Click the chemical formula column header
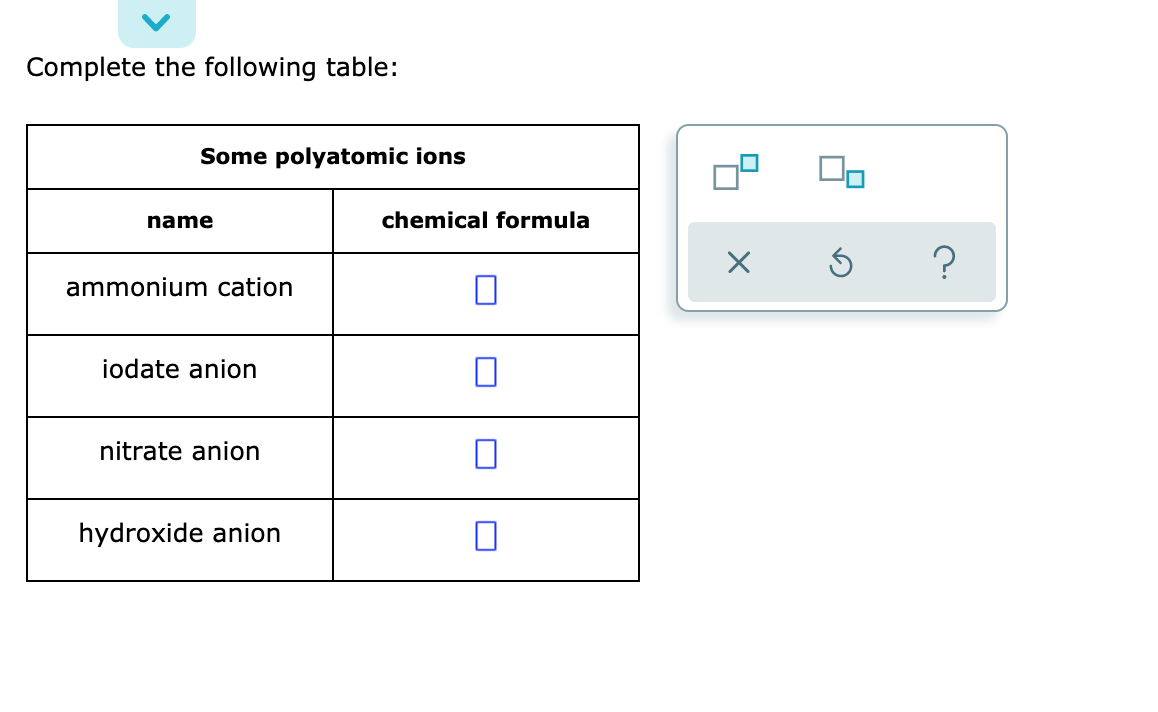 coord(485,221)
